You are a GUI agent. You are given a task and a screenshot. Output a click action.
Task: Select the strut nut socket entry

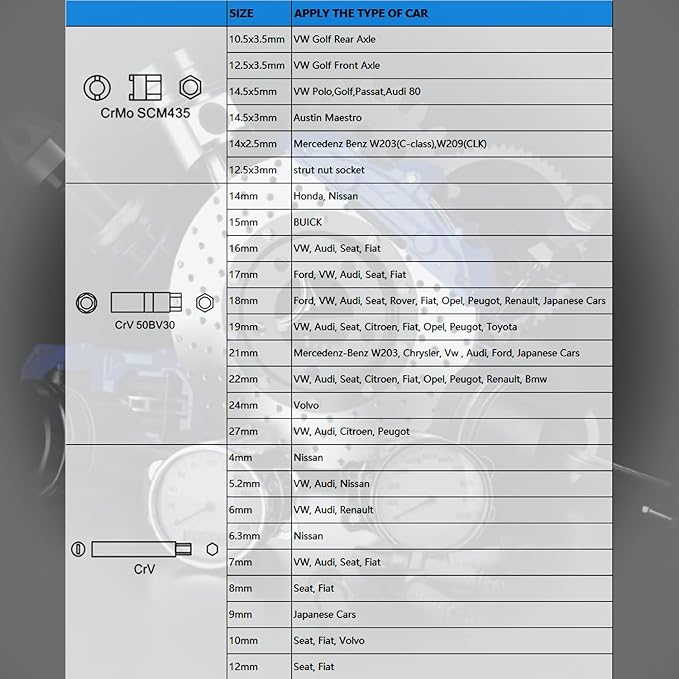(328, 170)
